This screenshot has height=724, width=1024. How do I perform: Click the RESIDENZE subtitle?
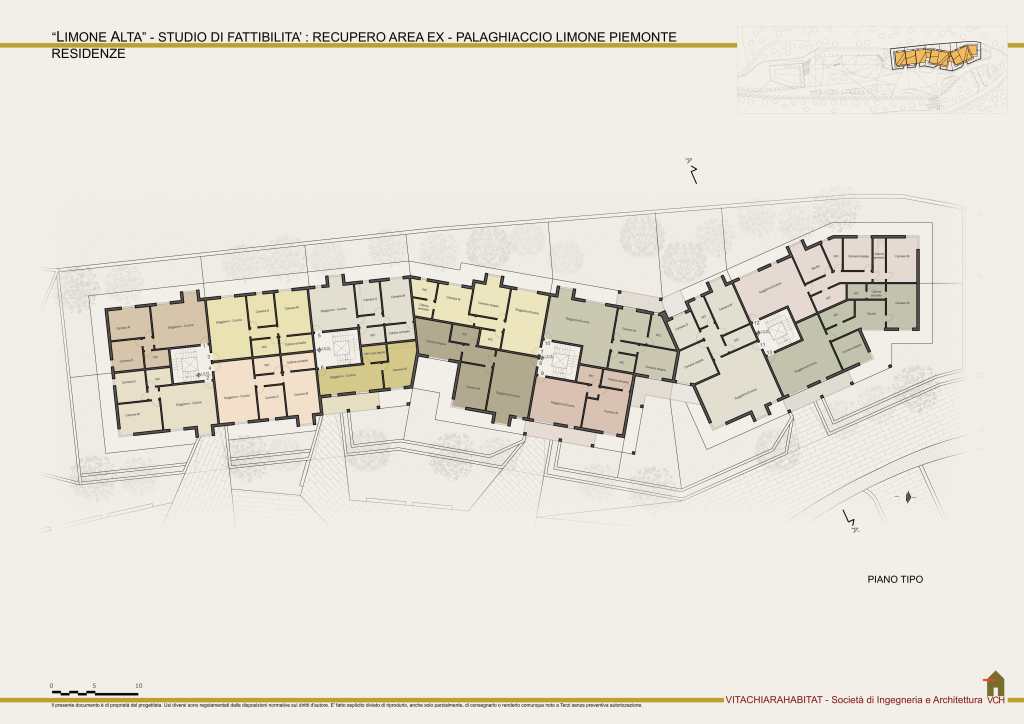88,54
